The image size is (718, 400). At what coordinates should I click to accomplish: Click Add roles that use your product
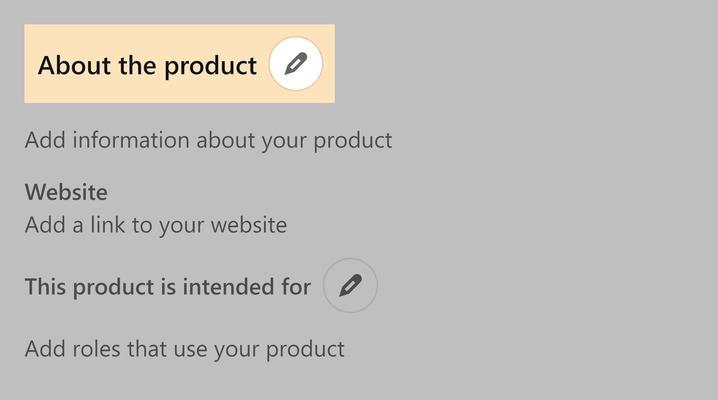185,349
